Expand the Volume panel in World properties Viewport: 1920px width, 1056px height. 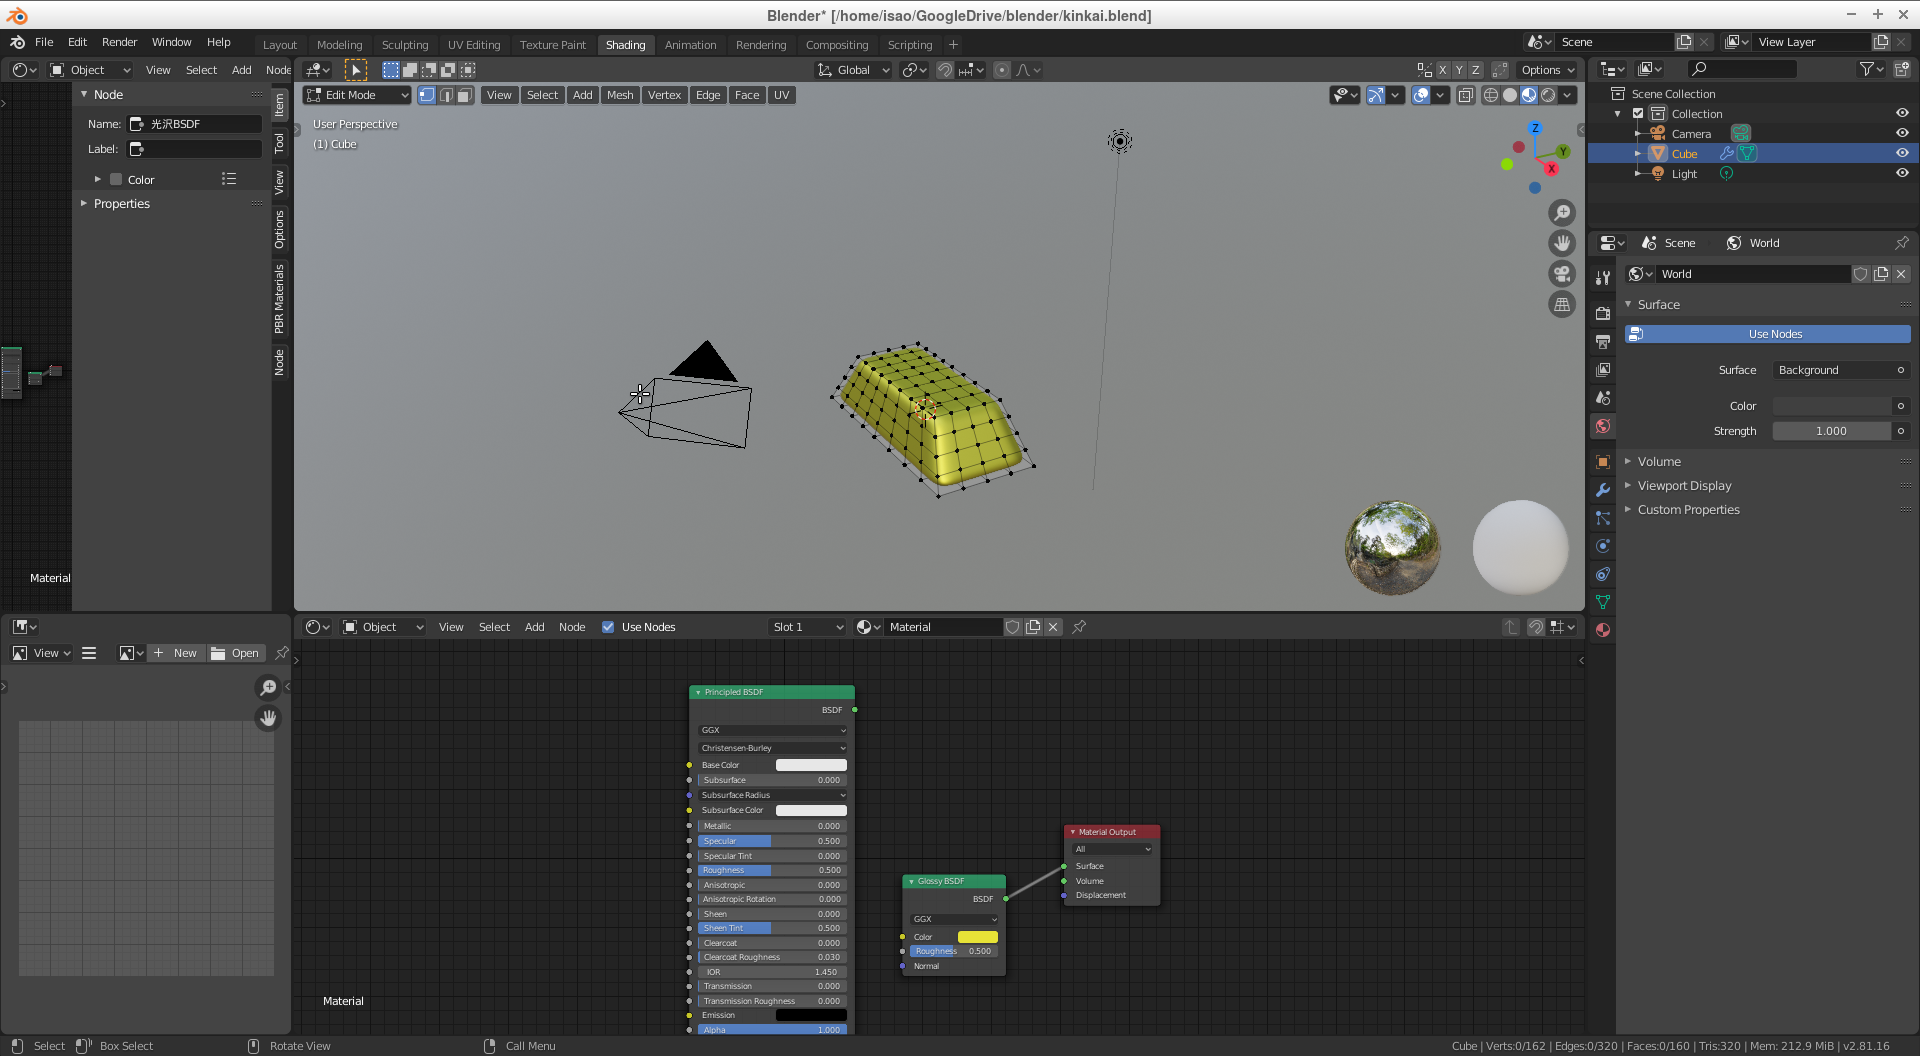pyautogui.click(x=1659, y=461)
